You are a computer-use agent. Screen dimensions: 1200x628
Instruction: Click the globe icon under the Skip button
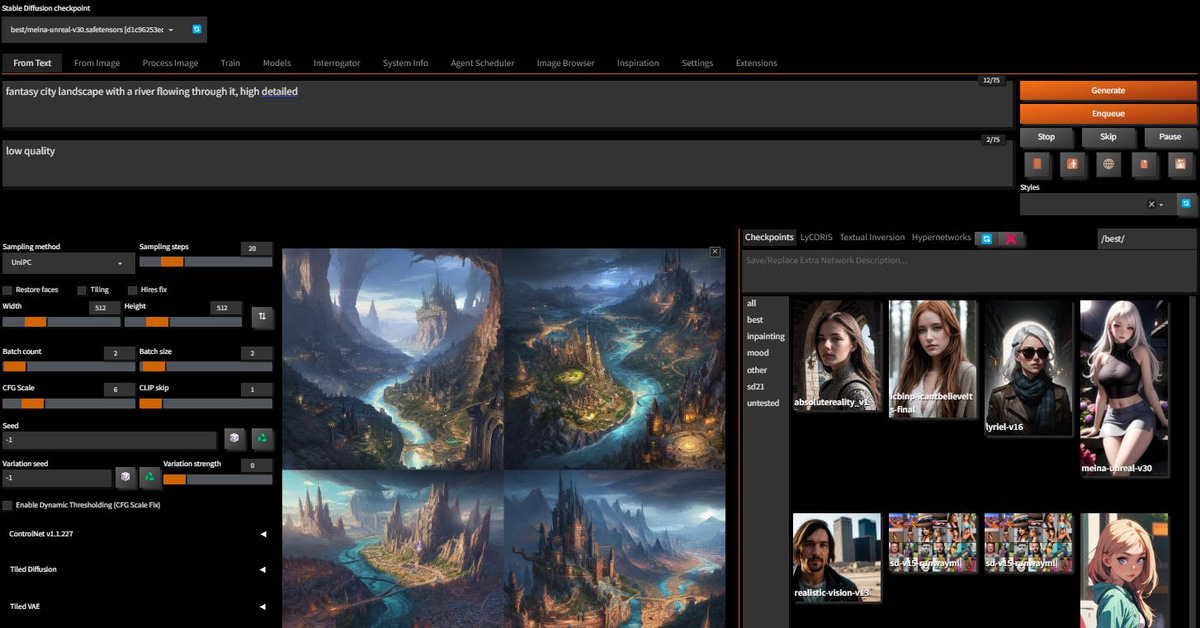(x=1108, y=164)
